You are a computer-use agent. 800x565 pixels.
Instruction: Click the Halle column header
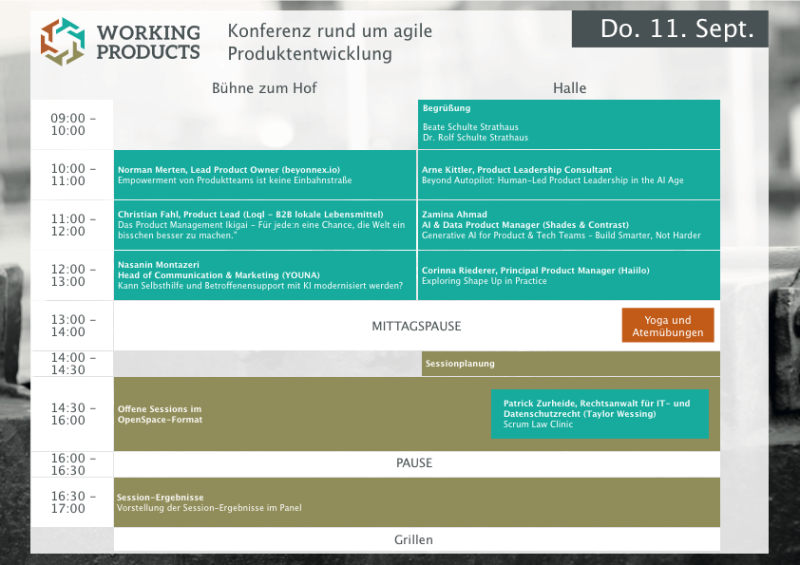point(569,88)
